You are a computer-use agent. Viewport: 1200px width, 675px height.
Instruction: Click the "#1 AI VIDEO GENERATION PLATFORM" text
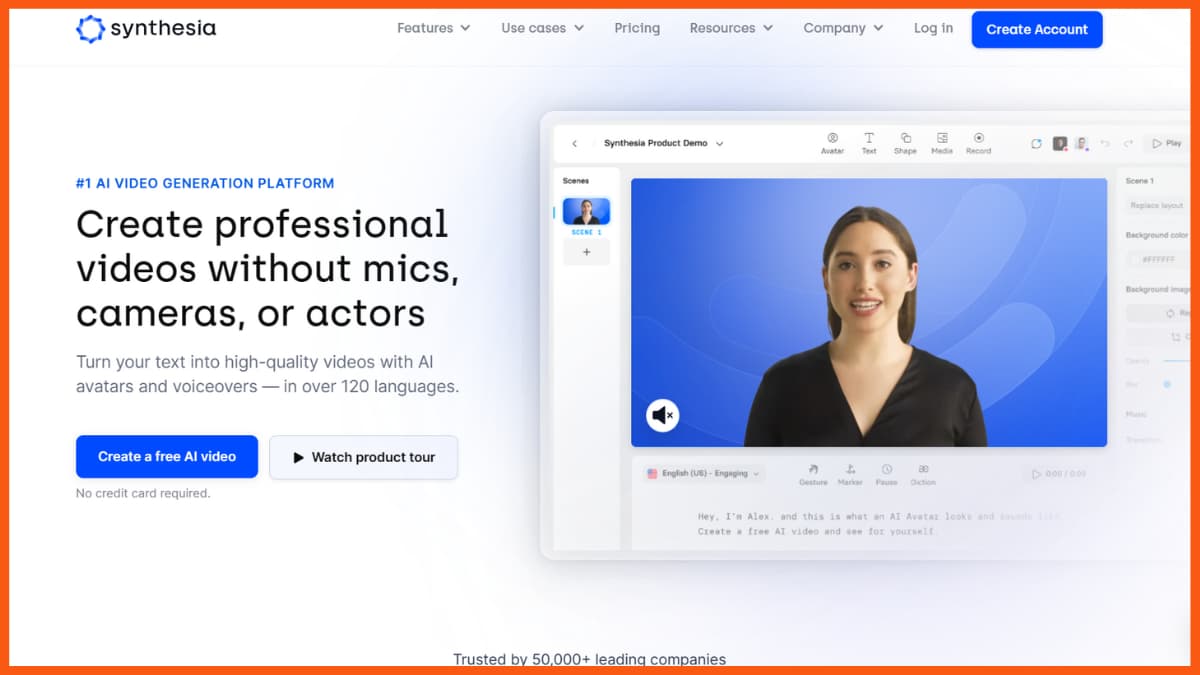coord(205,183)
